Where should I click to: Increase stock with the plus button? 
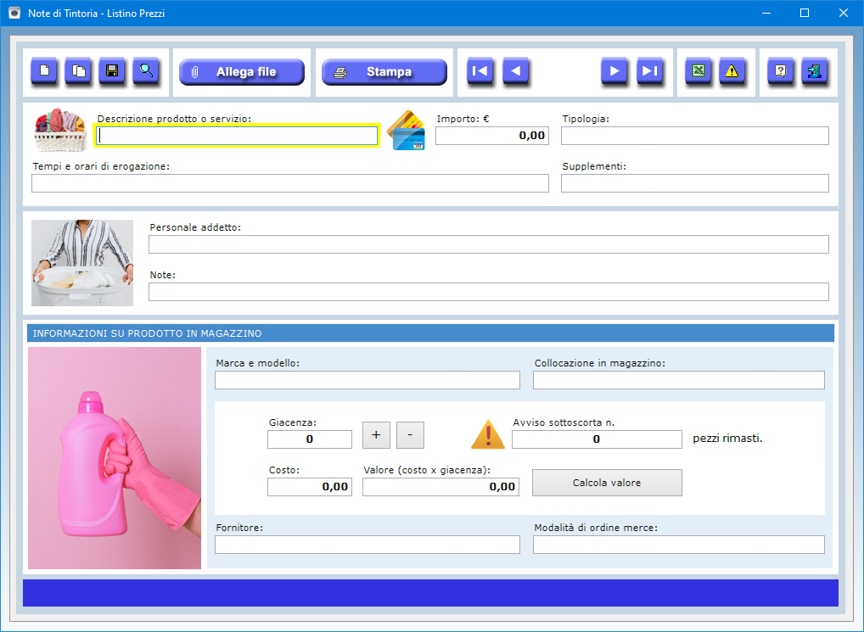[376, 435]
